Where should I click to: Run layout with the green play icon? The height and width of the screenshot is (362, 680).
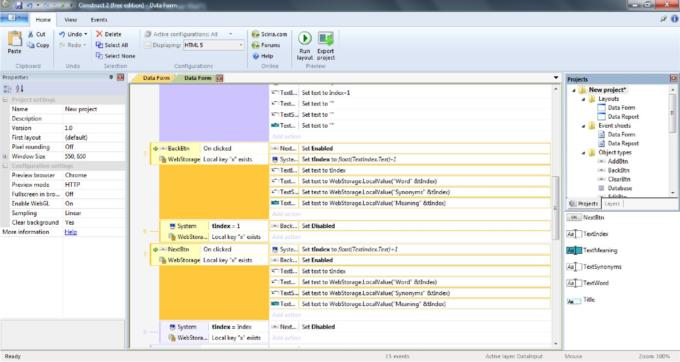[x=304, y=38]
